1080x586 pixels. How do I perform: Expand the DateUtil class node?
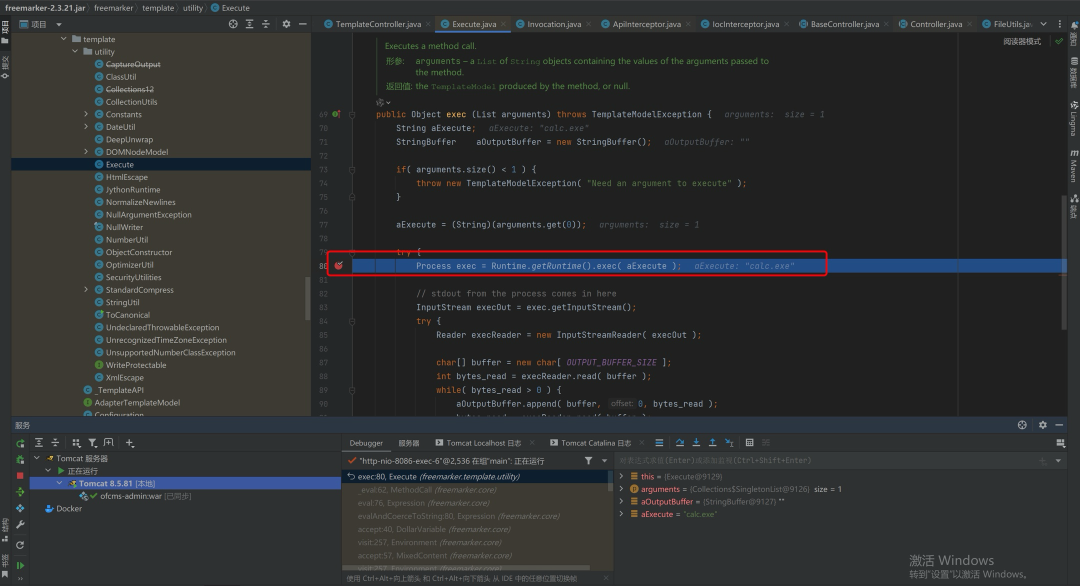86,127
